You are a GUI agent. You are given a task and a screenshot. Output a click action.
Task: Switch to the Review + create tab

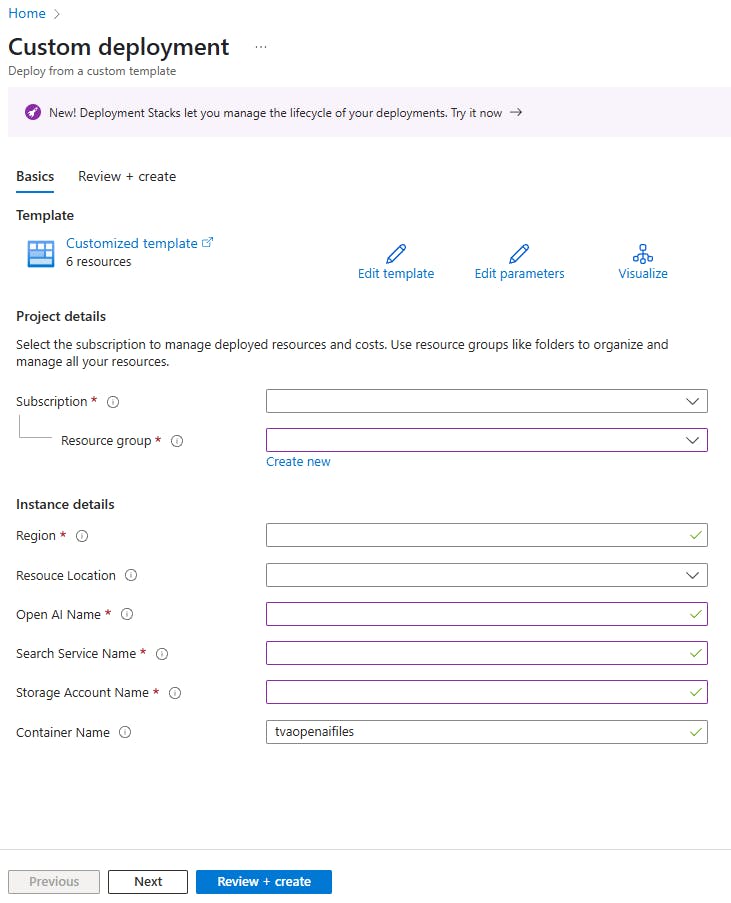[x=127, y=177]
